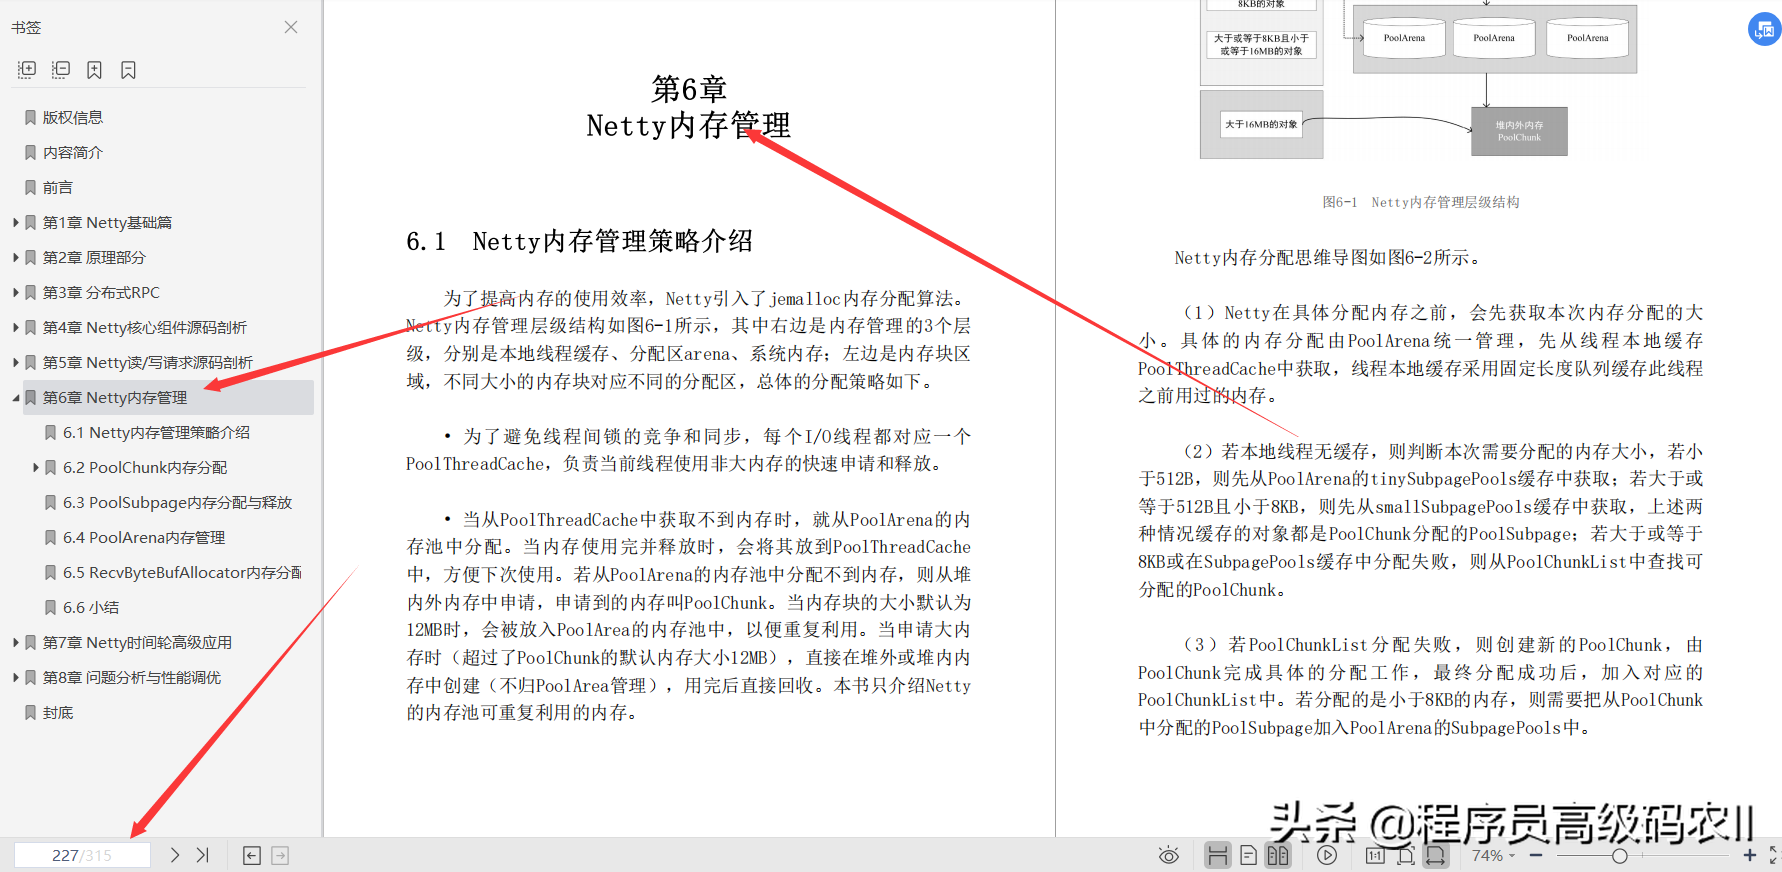
Task: Switch to two-page view
Action: click(1278, 855)
